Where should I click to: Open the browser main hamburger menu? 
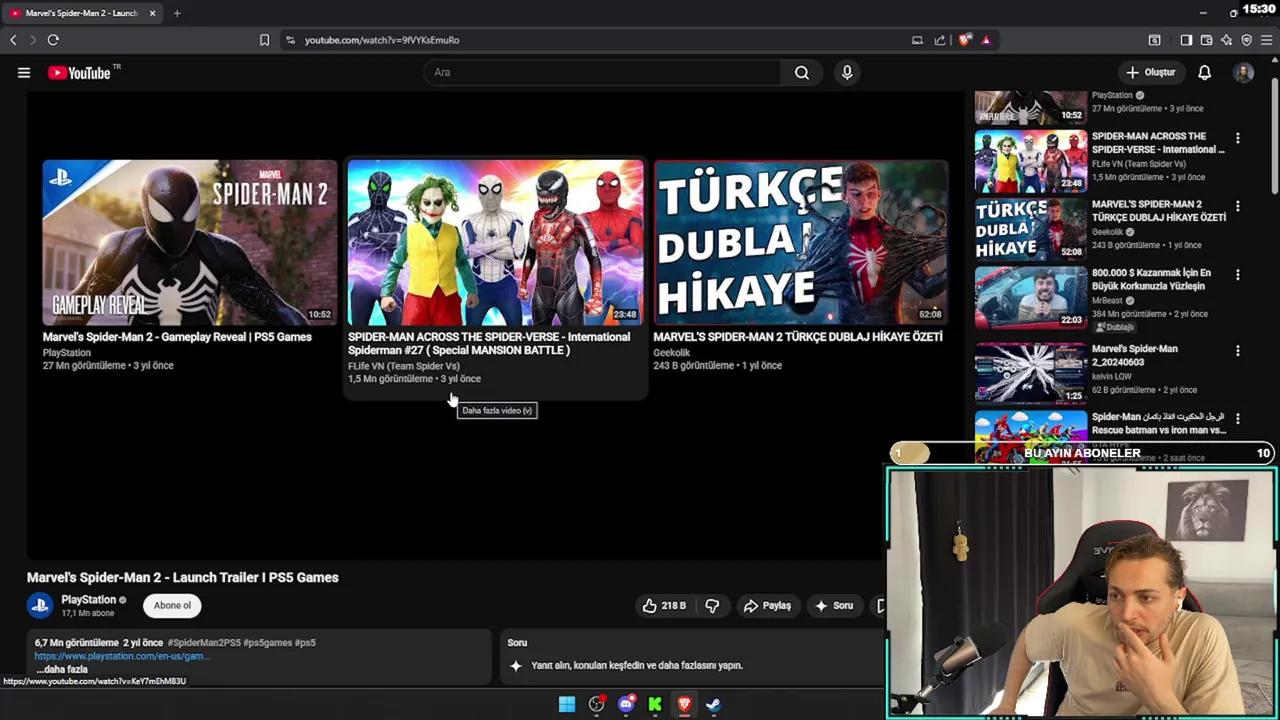pos(1266,40)
